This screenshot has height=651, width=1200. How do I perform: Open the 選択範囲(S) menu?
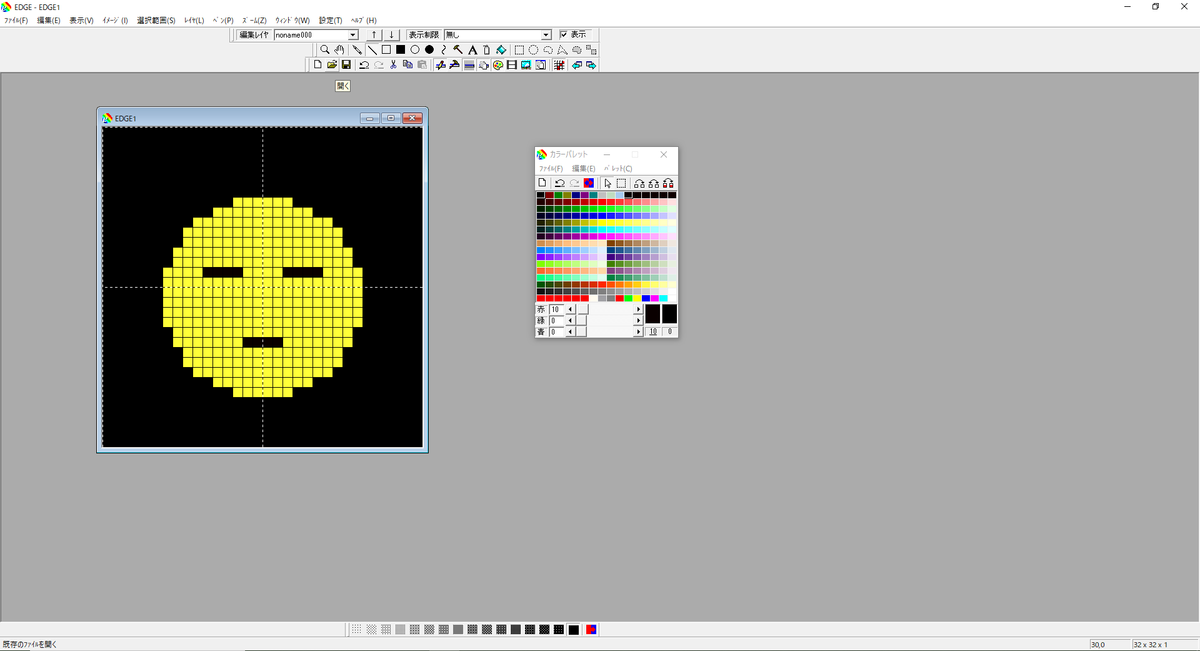[156, 20]
